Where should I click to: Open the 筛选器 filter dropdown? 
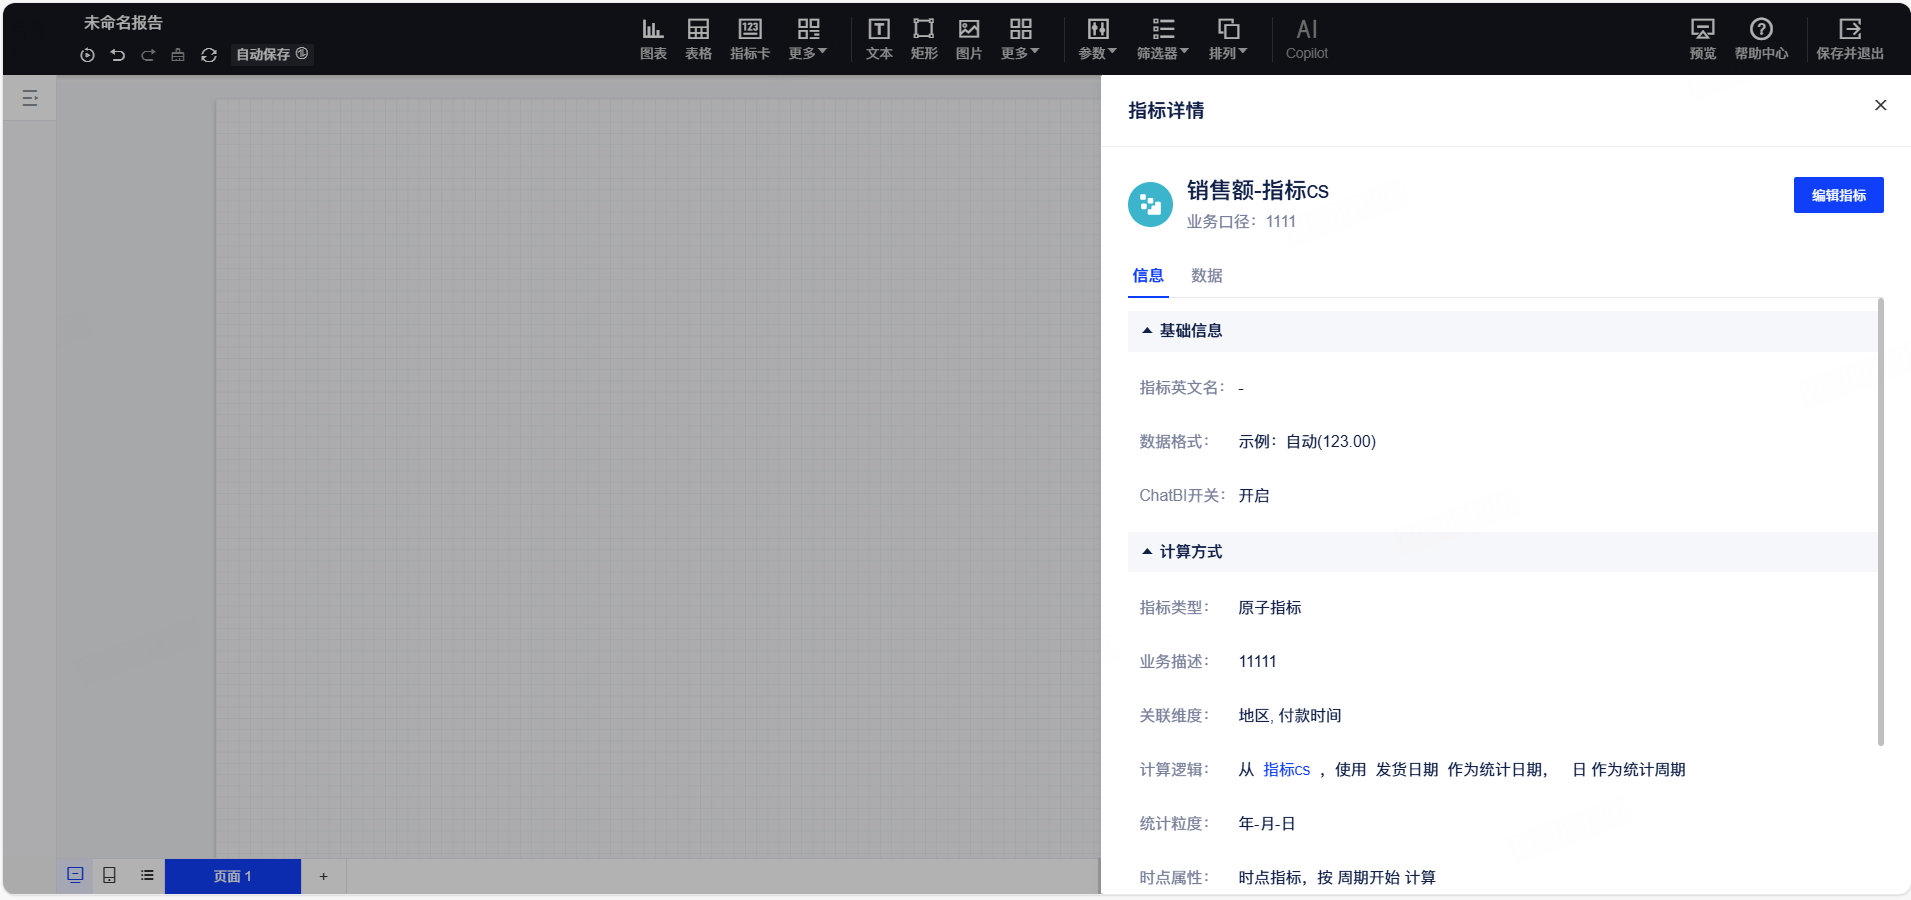click(1162, 39)
